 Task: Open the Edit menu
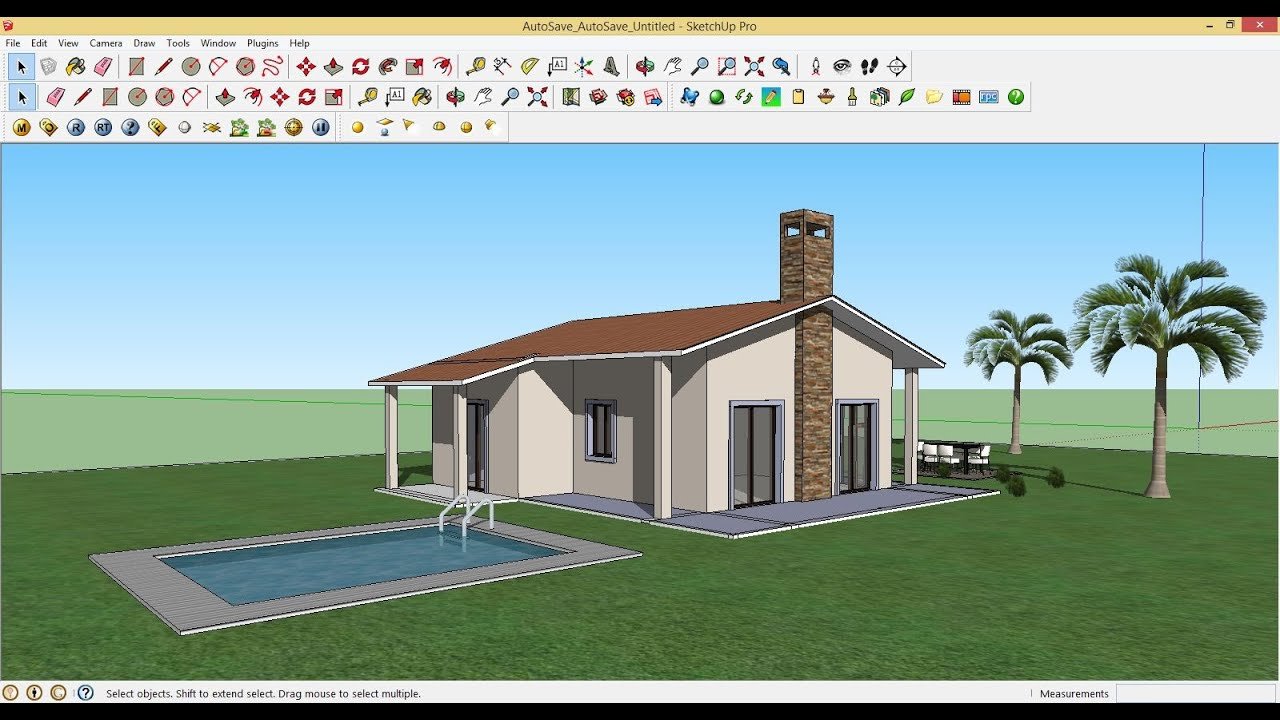pos(39,43)
